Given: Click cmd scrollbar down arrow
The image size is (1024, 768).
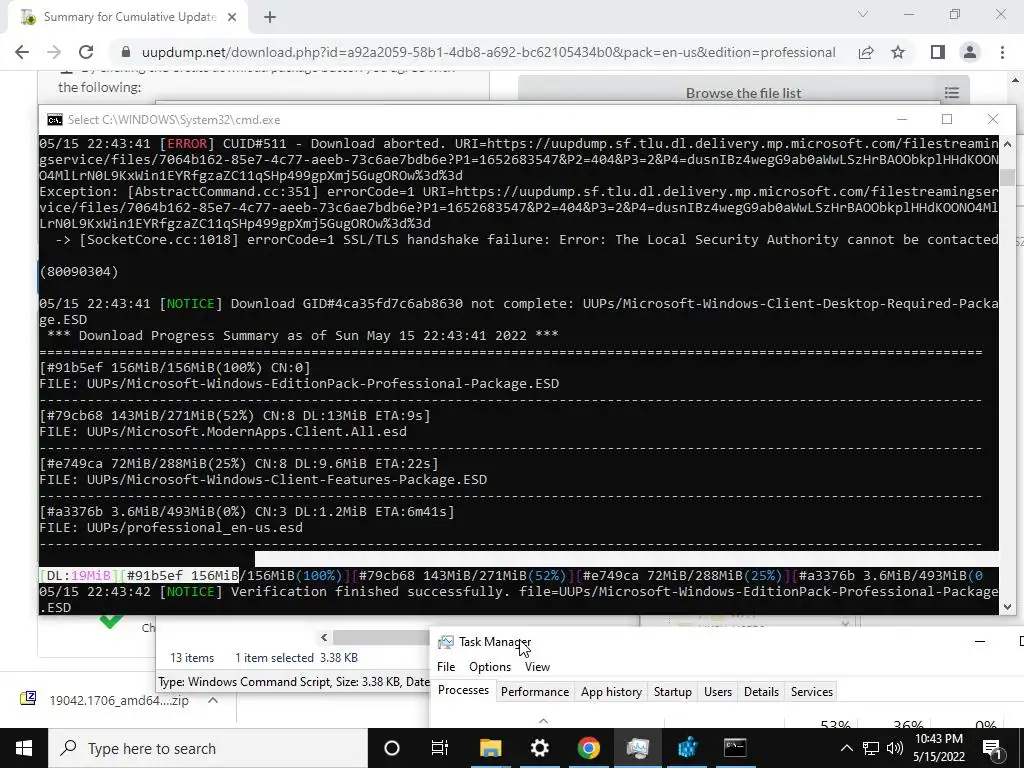Looking at the screenshot, I should coord(1007,607).
